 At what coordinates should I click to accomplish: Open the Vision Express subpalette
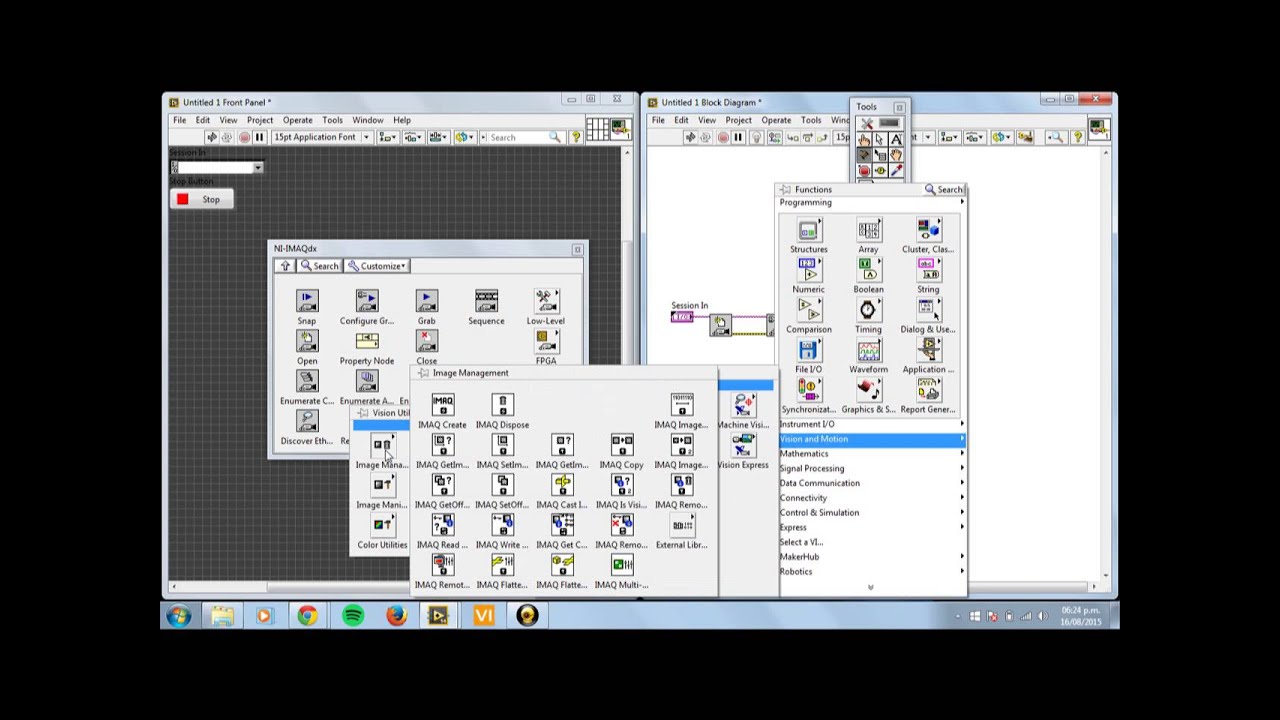pyautogui.click(x=743, y=445)
